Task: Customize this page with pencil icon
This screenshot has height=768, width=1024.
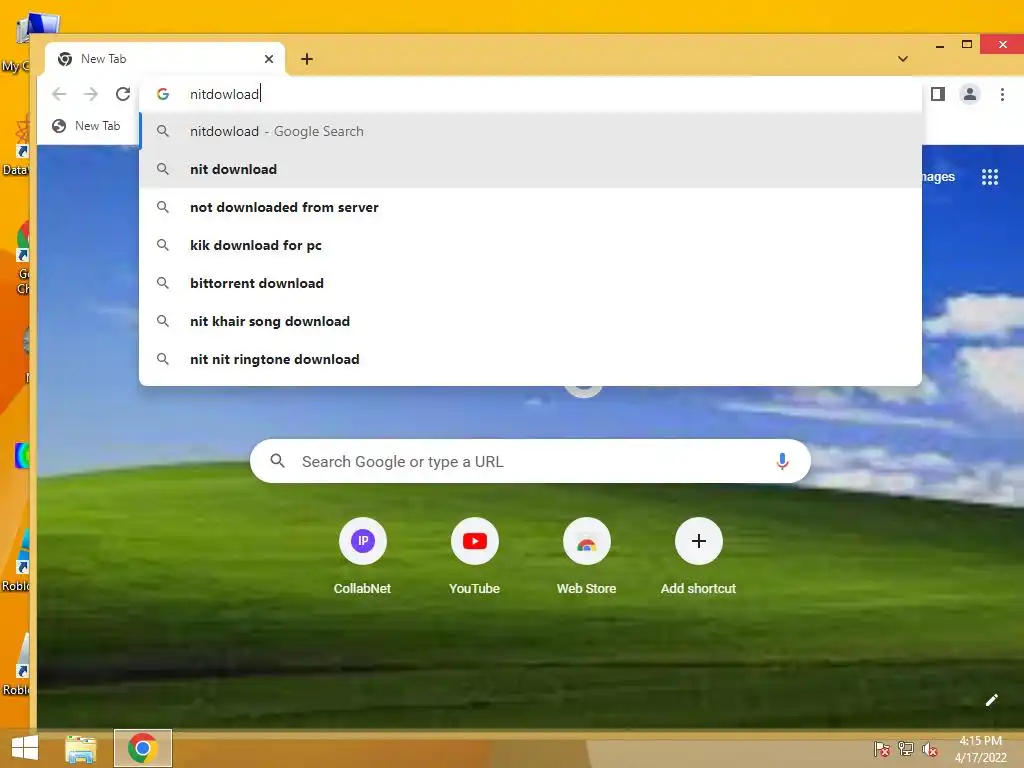Action: pyautogui.click(x=991, y=700)
